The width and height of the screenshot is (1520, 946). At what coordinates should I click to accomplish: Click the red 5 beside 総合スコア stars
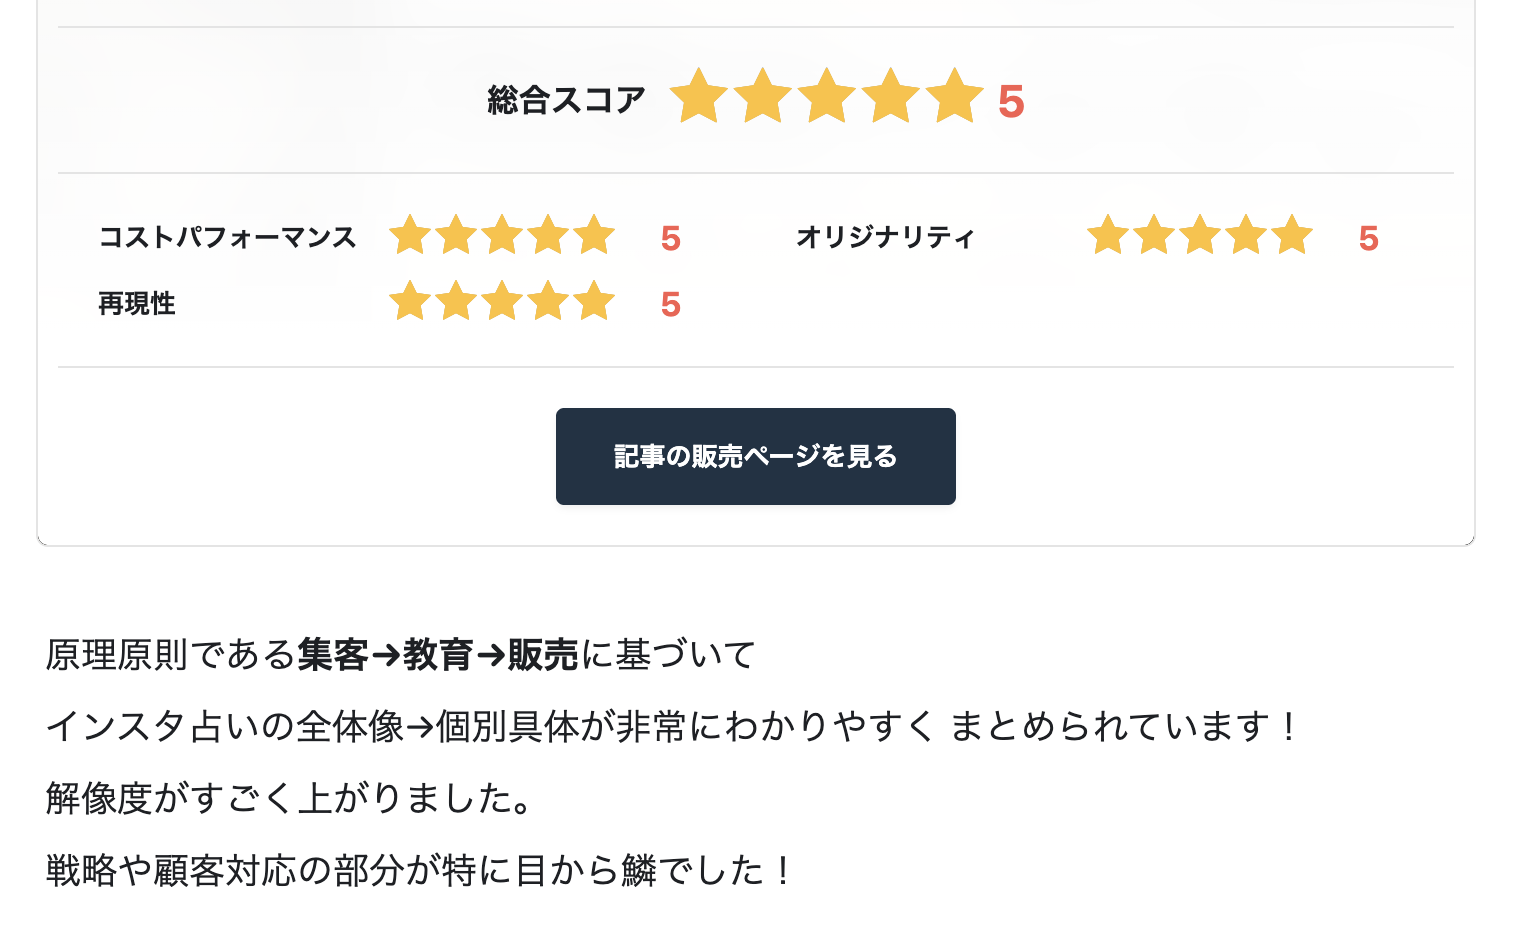click(1011, 102)
